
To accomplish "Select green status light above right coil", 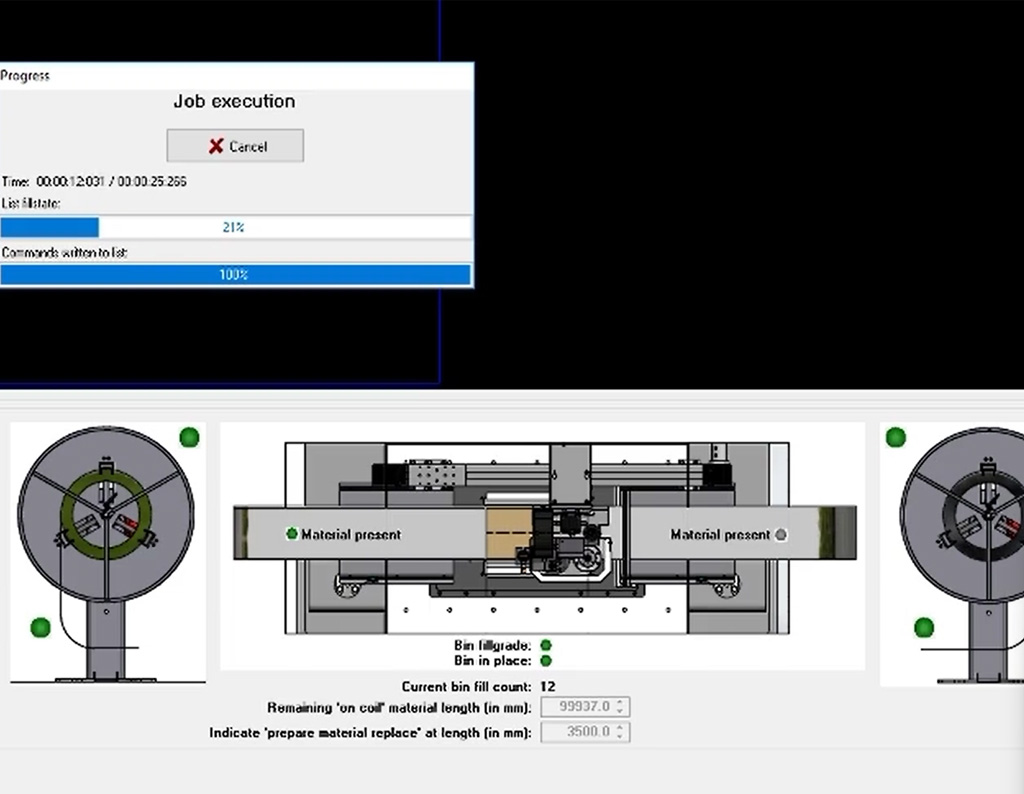I will pos(896,437).
